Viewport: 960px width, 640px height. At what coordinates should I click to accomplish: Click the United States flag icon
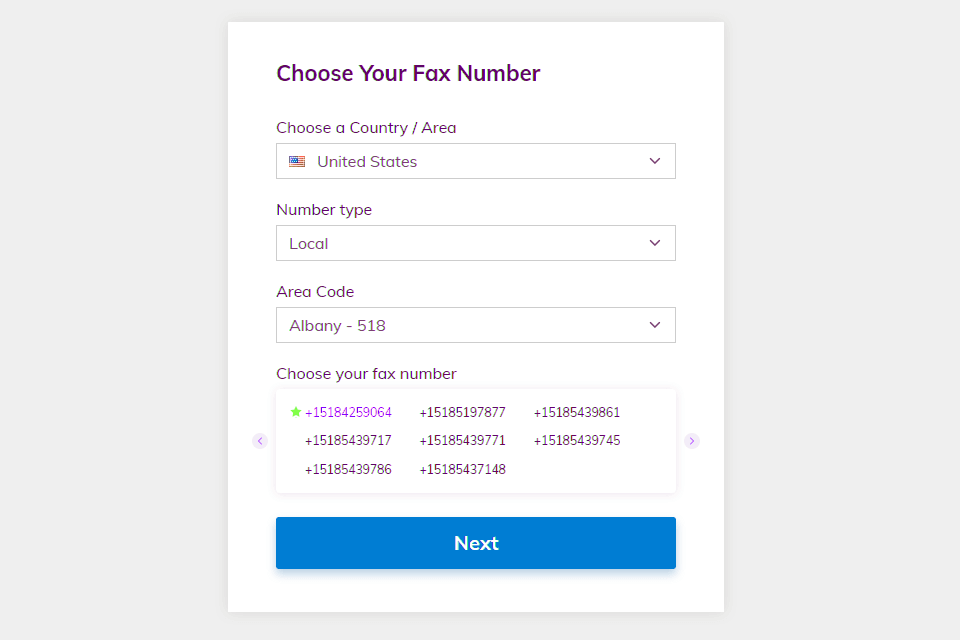coord(296,161)
